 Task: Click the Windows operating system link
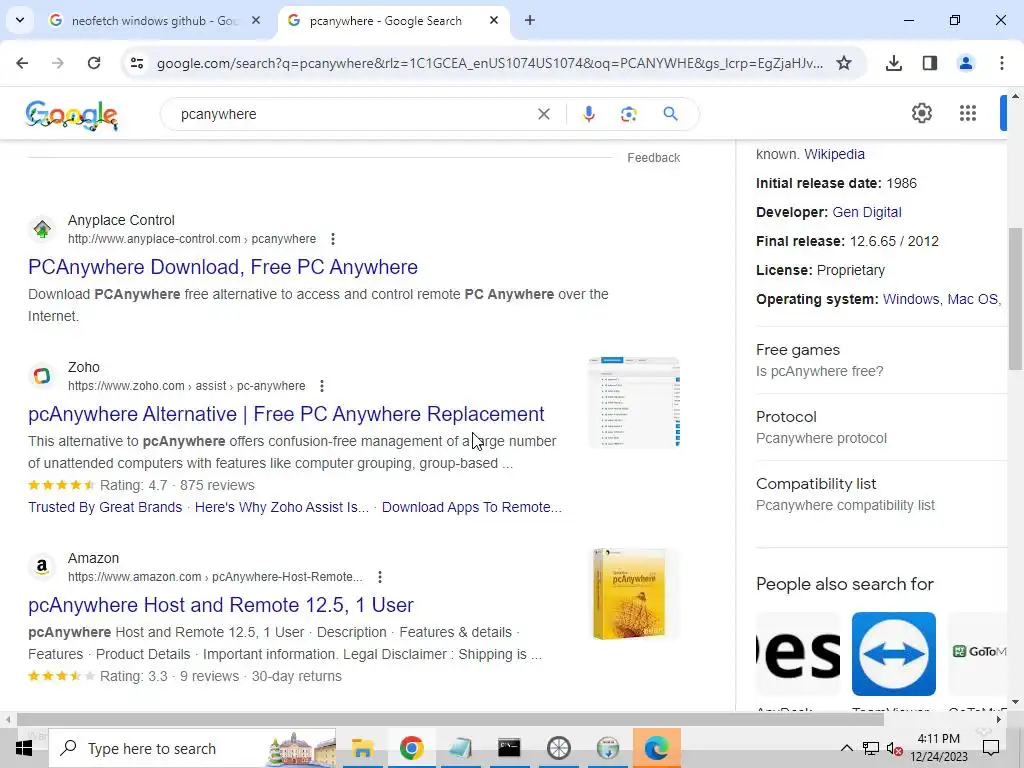point(910,300)
